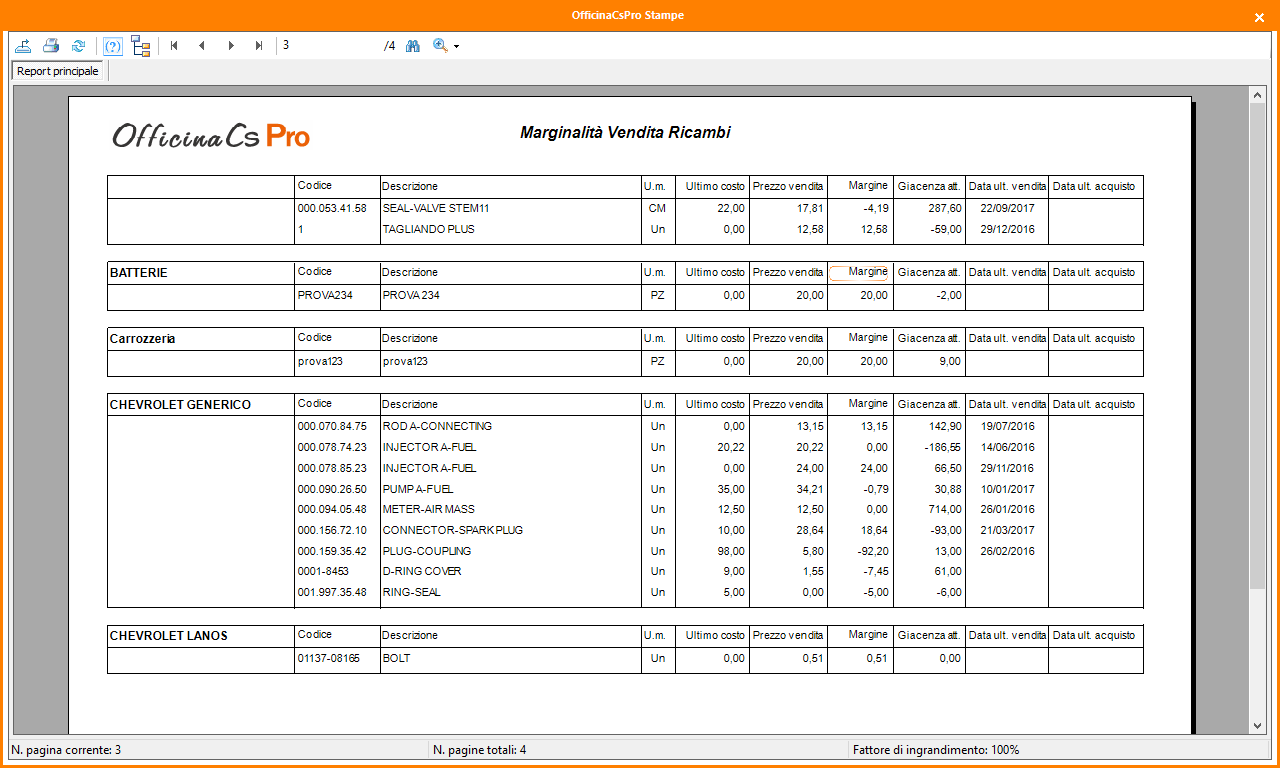
Task: Click the OfficinaCs Pro logo
Action: (210, 136)
